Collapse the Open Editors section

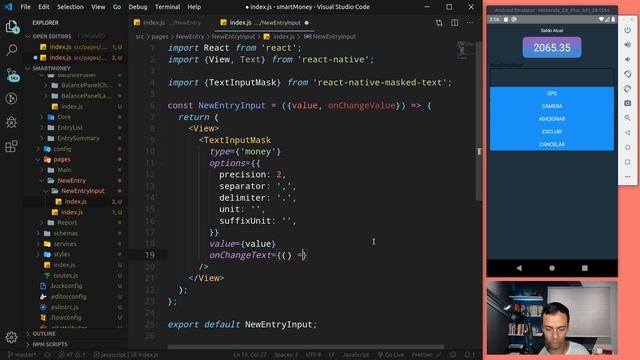pos(51,36)
